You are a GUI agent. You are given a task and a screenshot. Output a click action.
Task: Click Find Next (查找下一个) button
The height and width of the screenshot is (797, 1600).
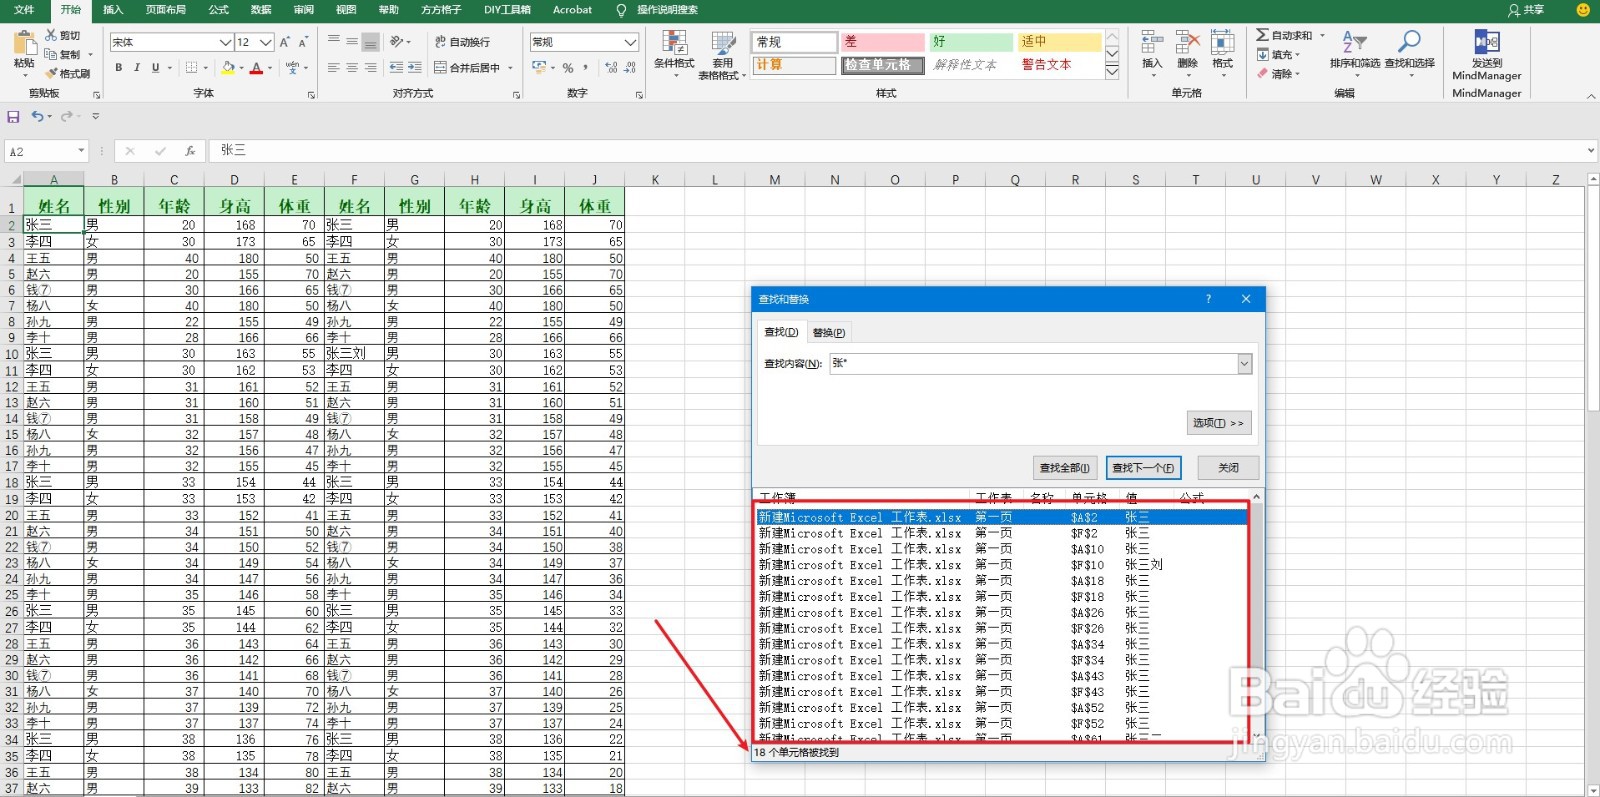point(1144,467)
